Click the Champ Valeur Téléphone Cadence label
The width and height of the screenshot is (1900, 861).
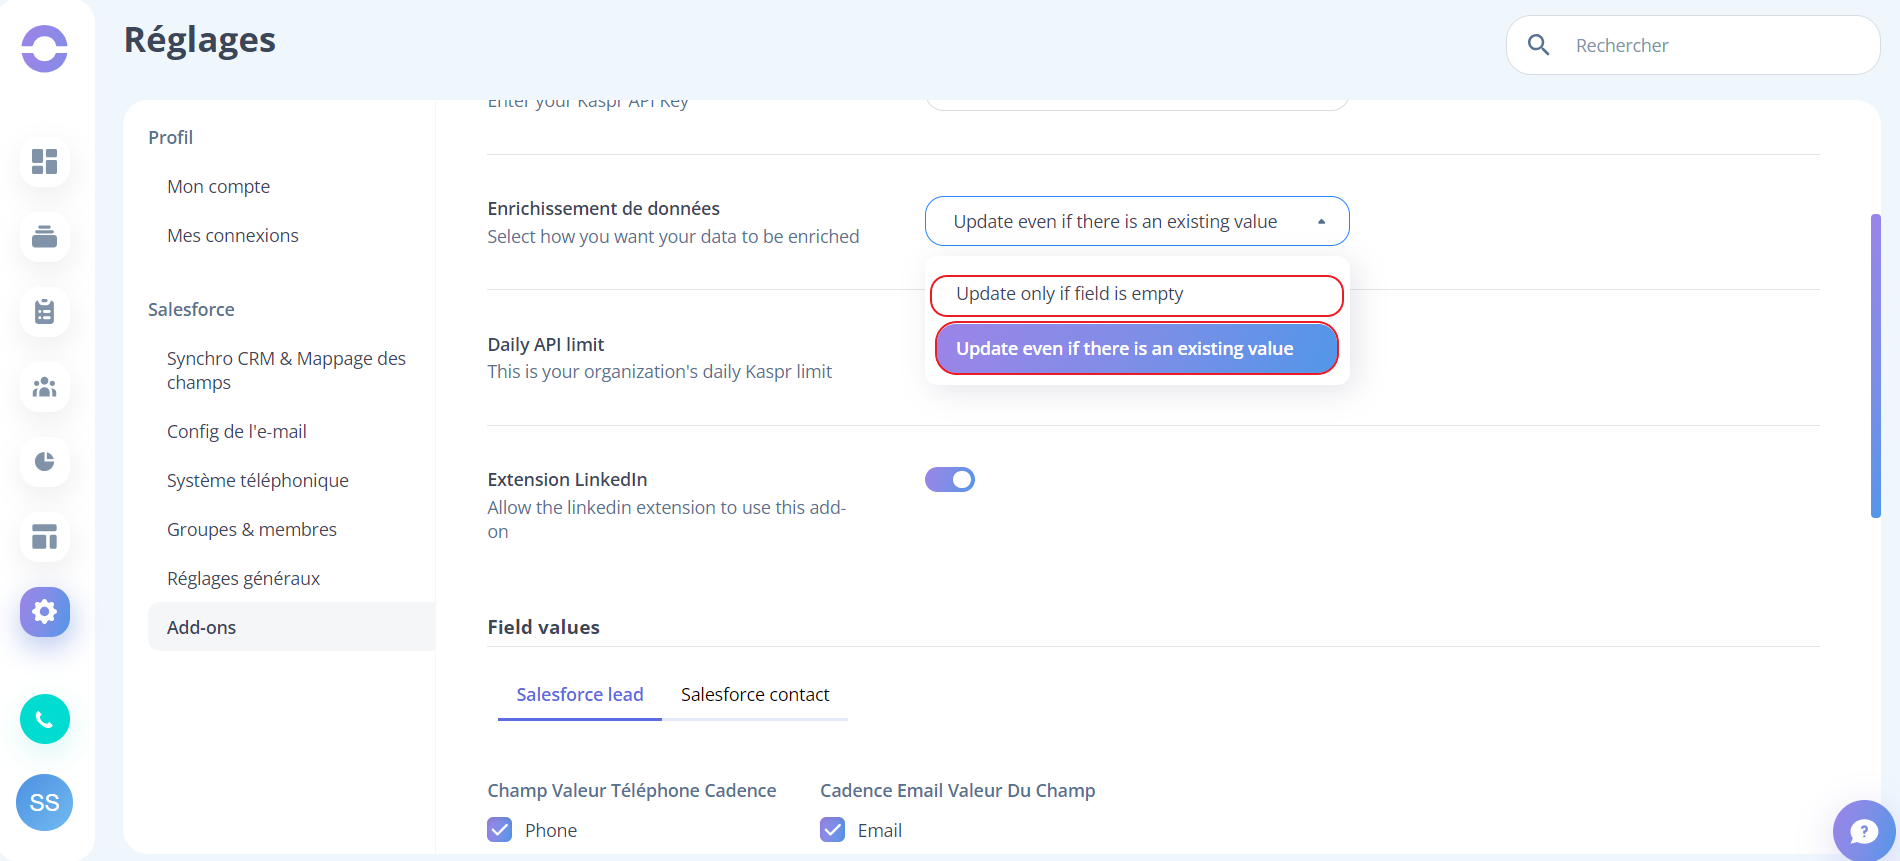632,790
